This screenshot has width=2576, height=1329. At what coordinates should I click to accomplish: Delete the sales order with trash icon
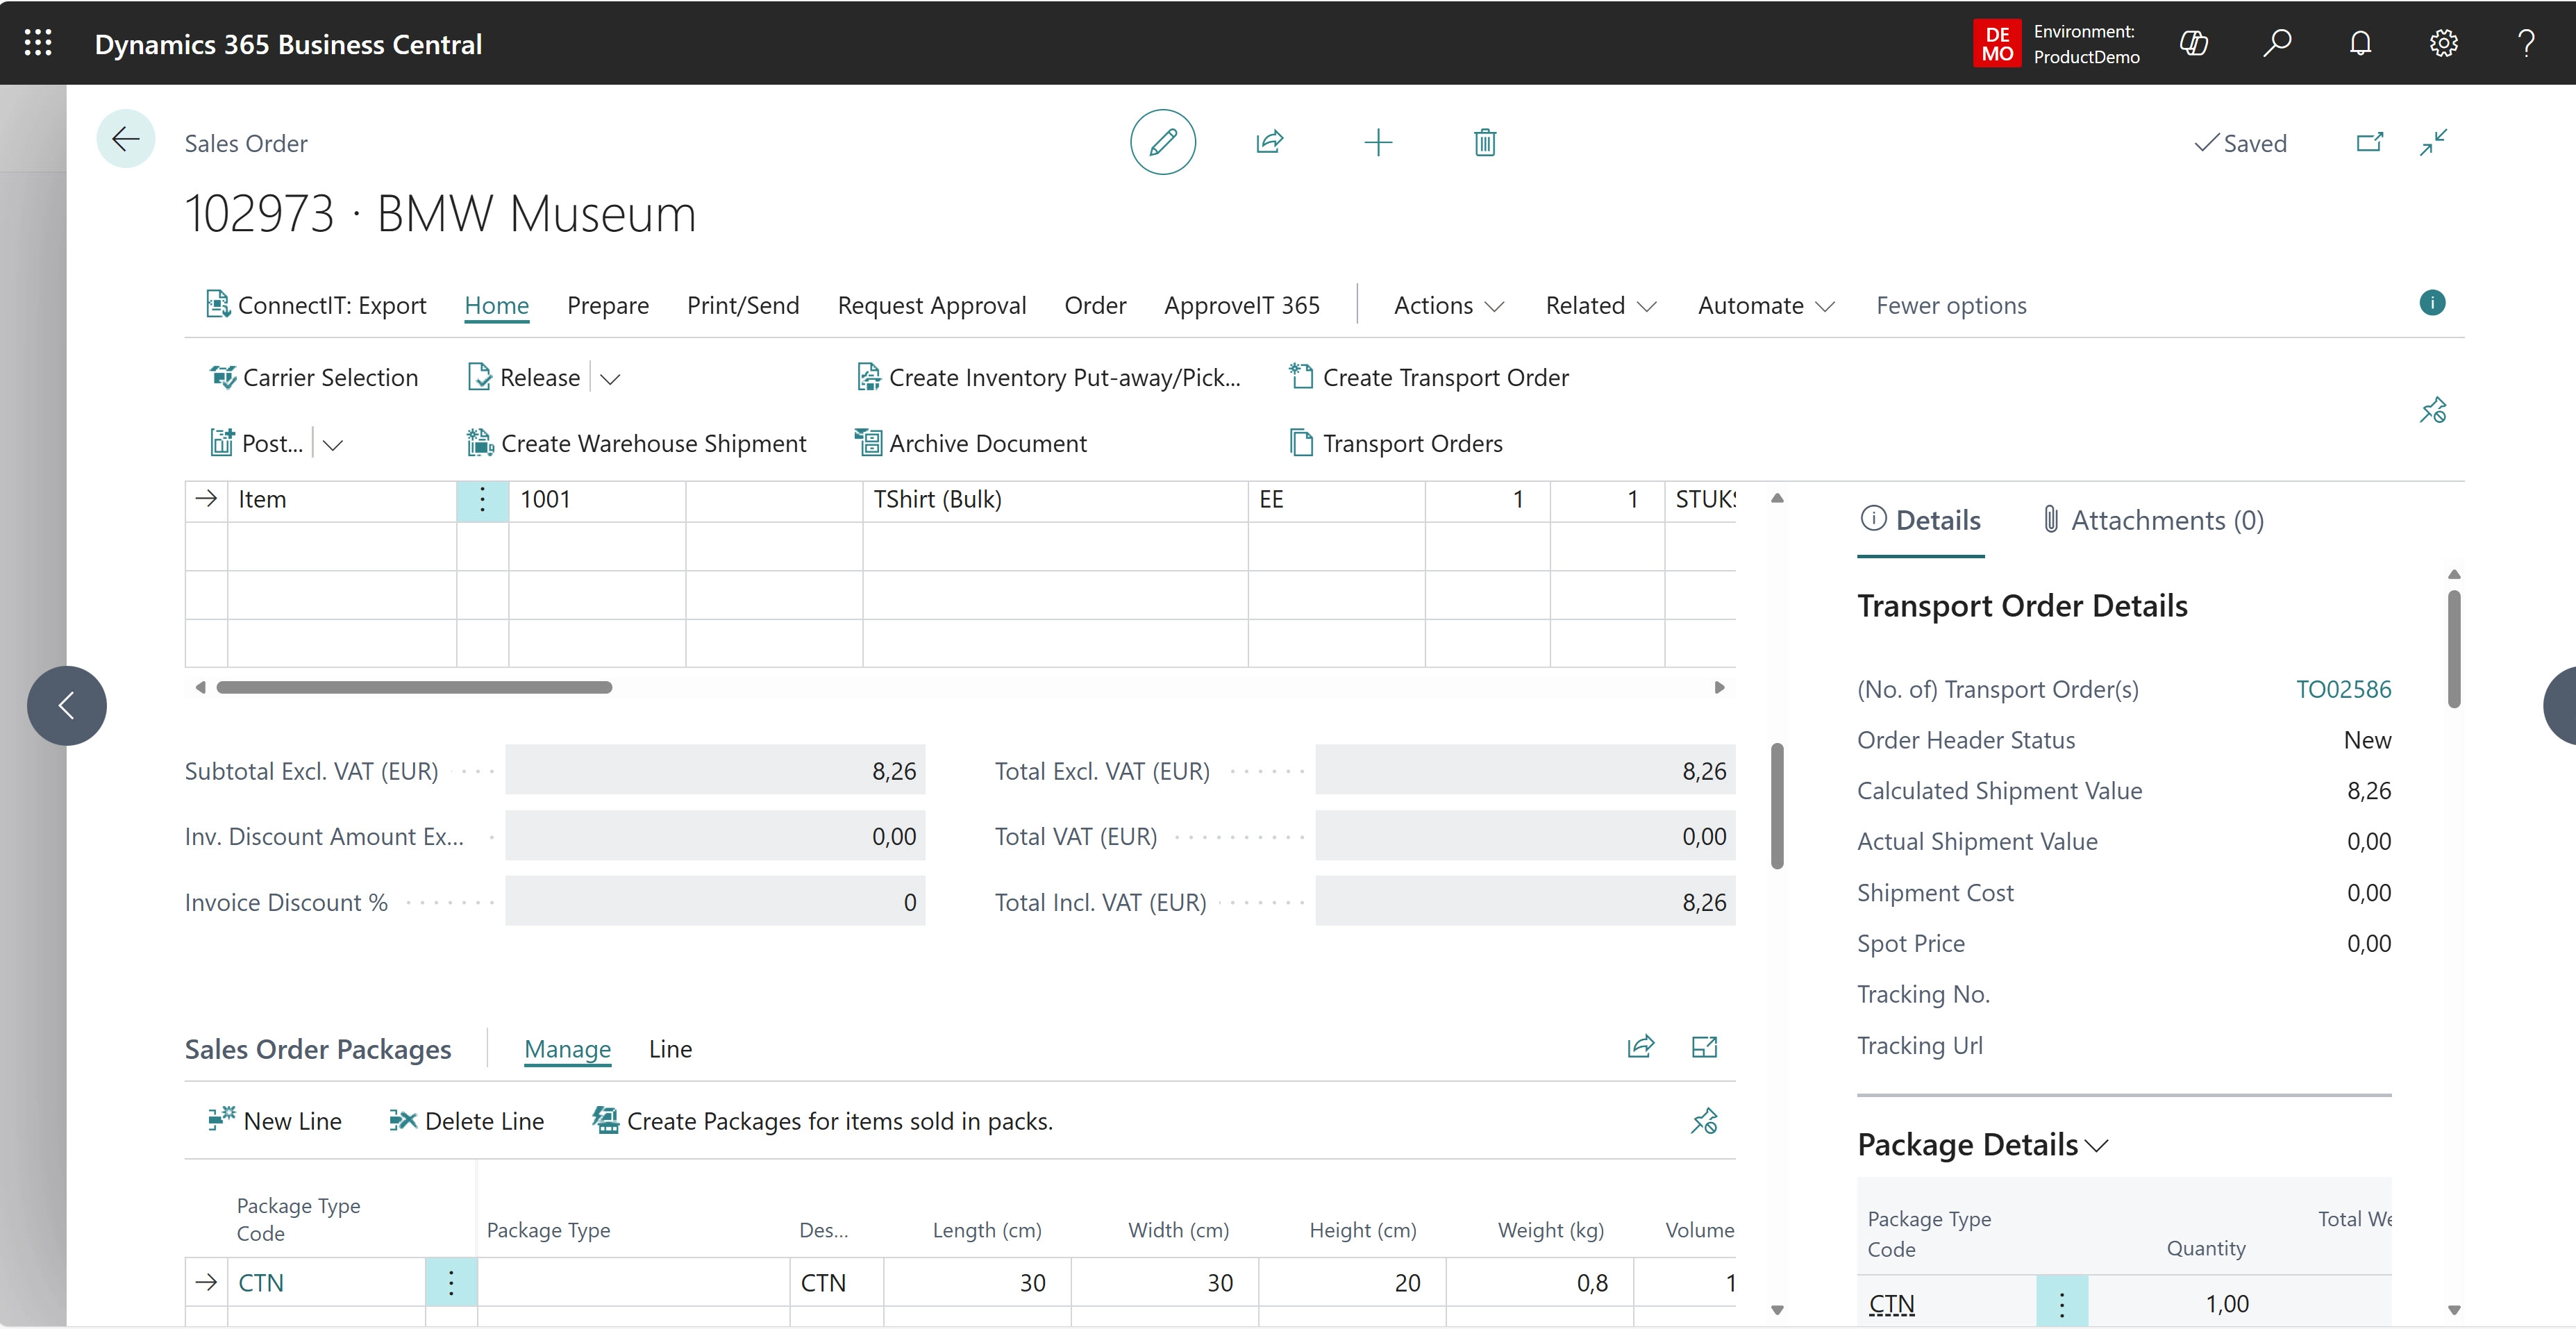point(1485,142)
